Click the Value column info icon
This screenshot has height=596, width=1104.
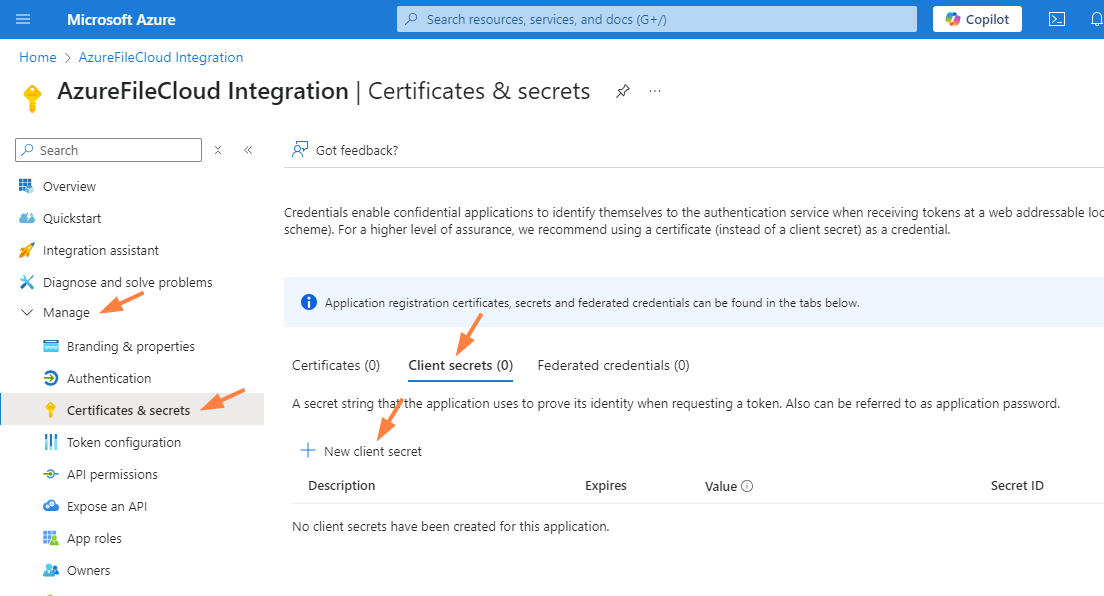click(747, 486)
